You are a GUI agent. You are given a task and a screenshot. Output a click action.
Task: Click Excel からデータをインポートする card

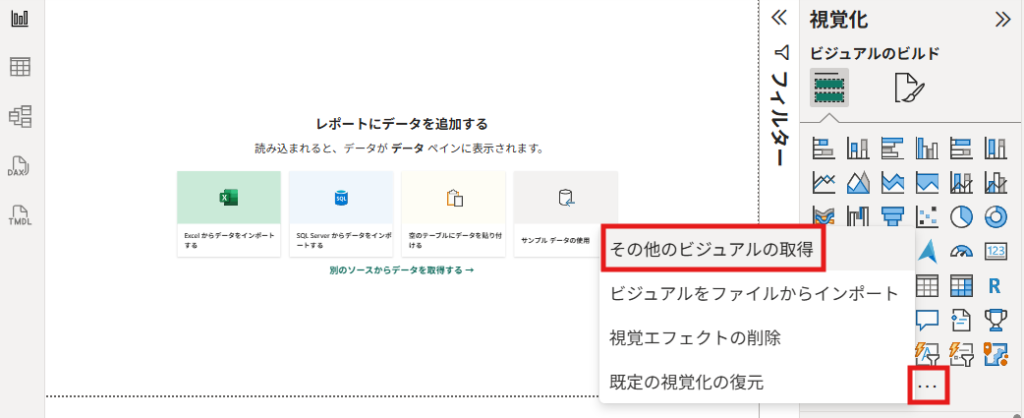[x=228, y=214]
